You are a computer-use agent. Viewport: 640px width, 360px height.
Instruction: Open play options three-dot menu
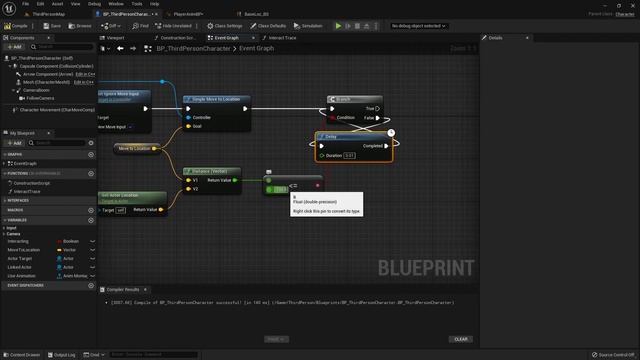tap(376, 26)
